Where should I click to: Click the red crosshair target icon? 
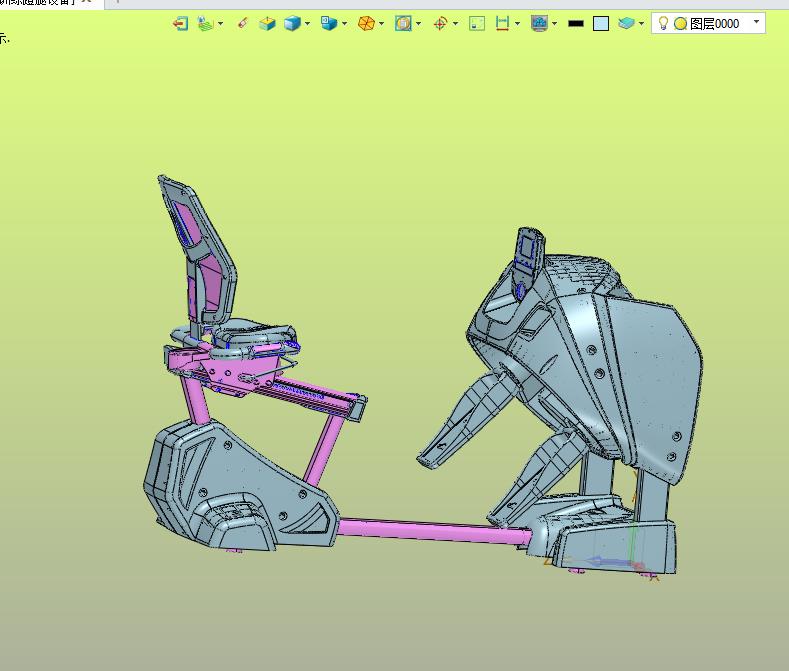(440, 24)
